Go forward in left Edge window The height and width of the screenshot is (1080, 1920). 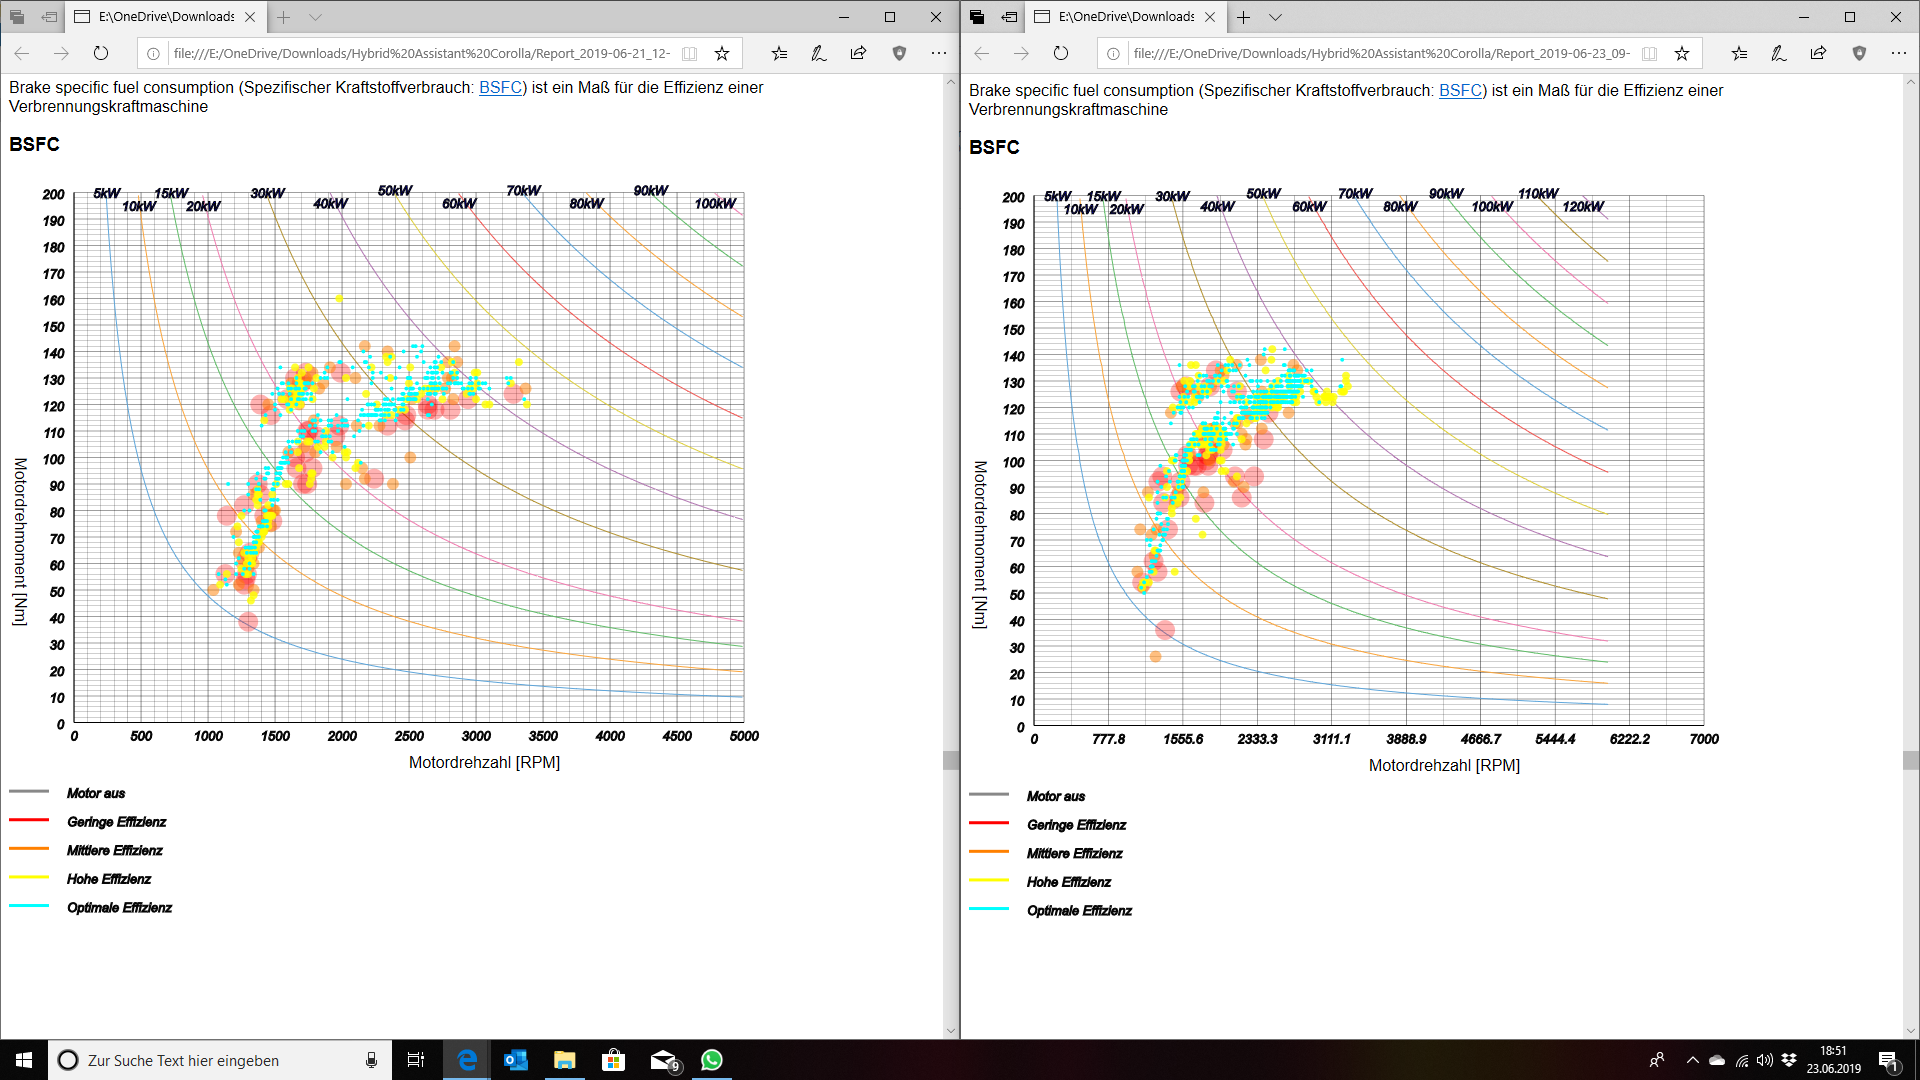61,53
